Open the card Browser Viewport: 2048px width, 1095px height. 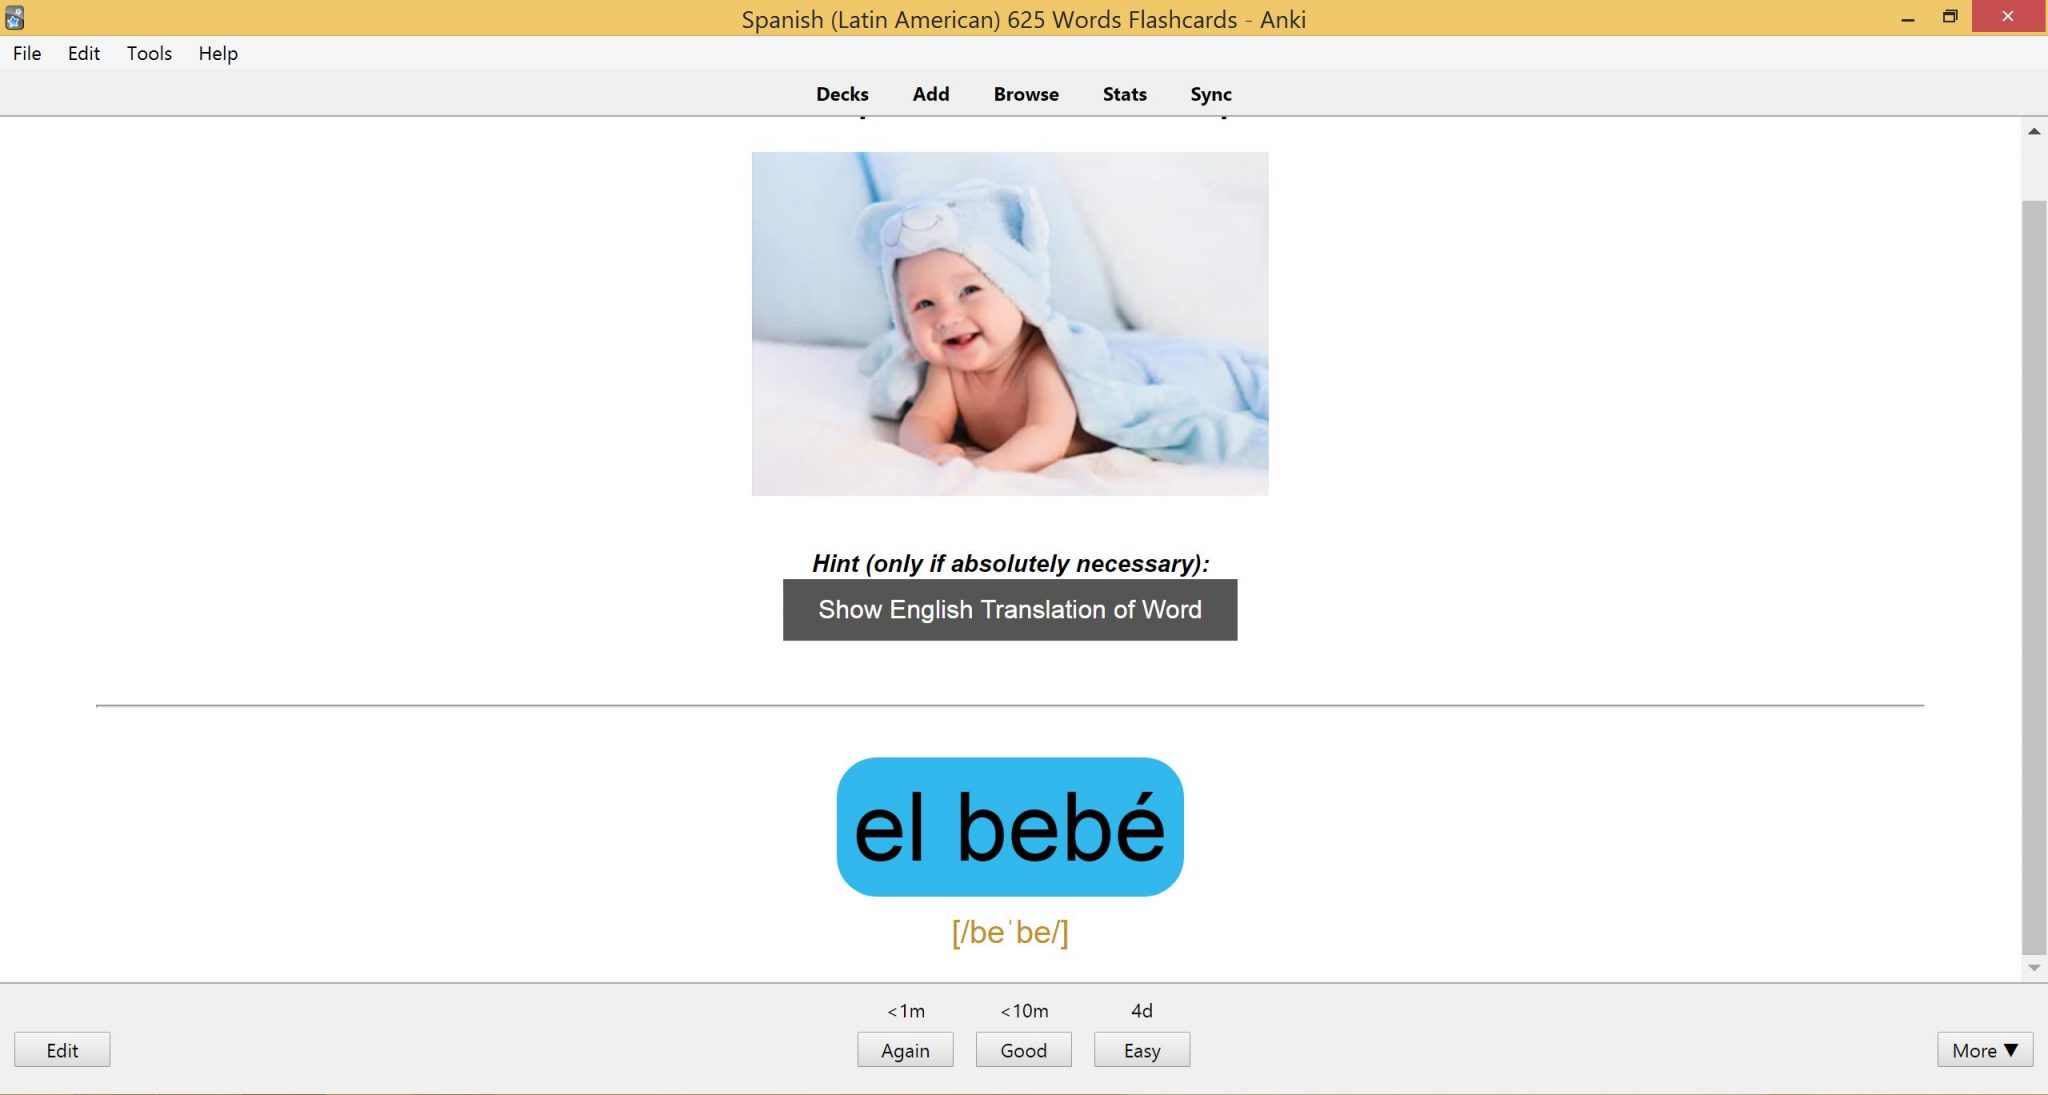[x=1025, y=93]
